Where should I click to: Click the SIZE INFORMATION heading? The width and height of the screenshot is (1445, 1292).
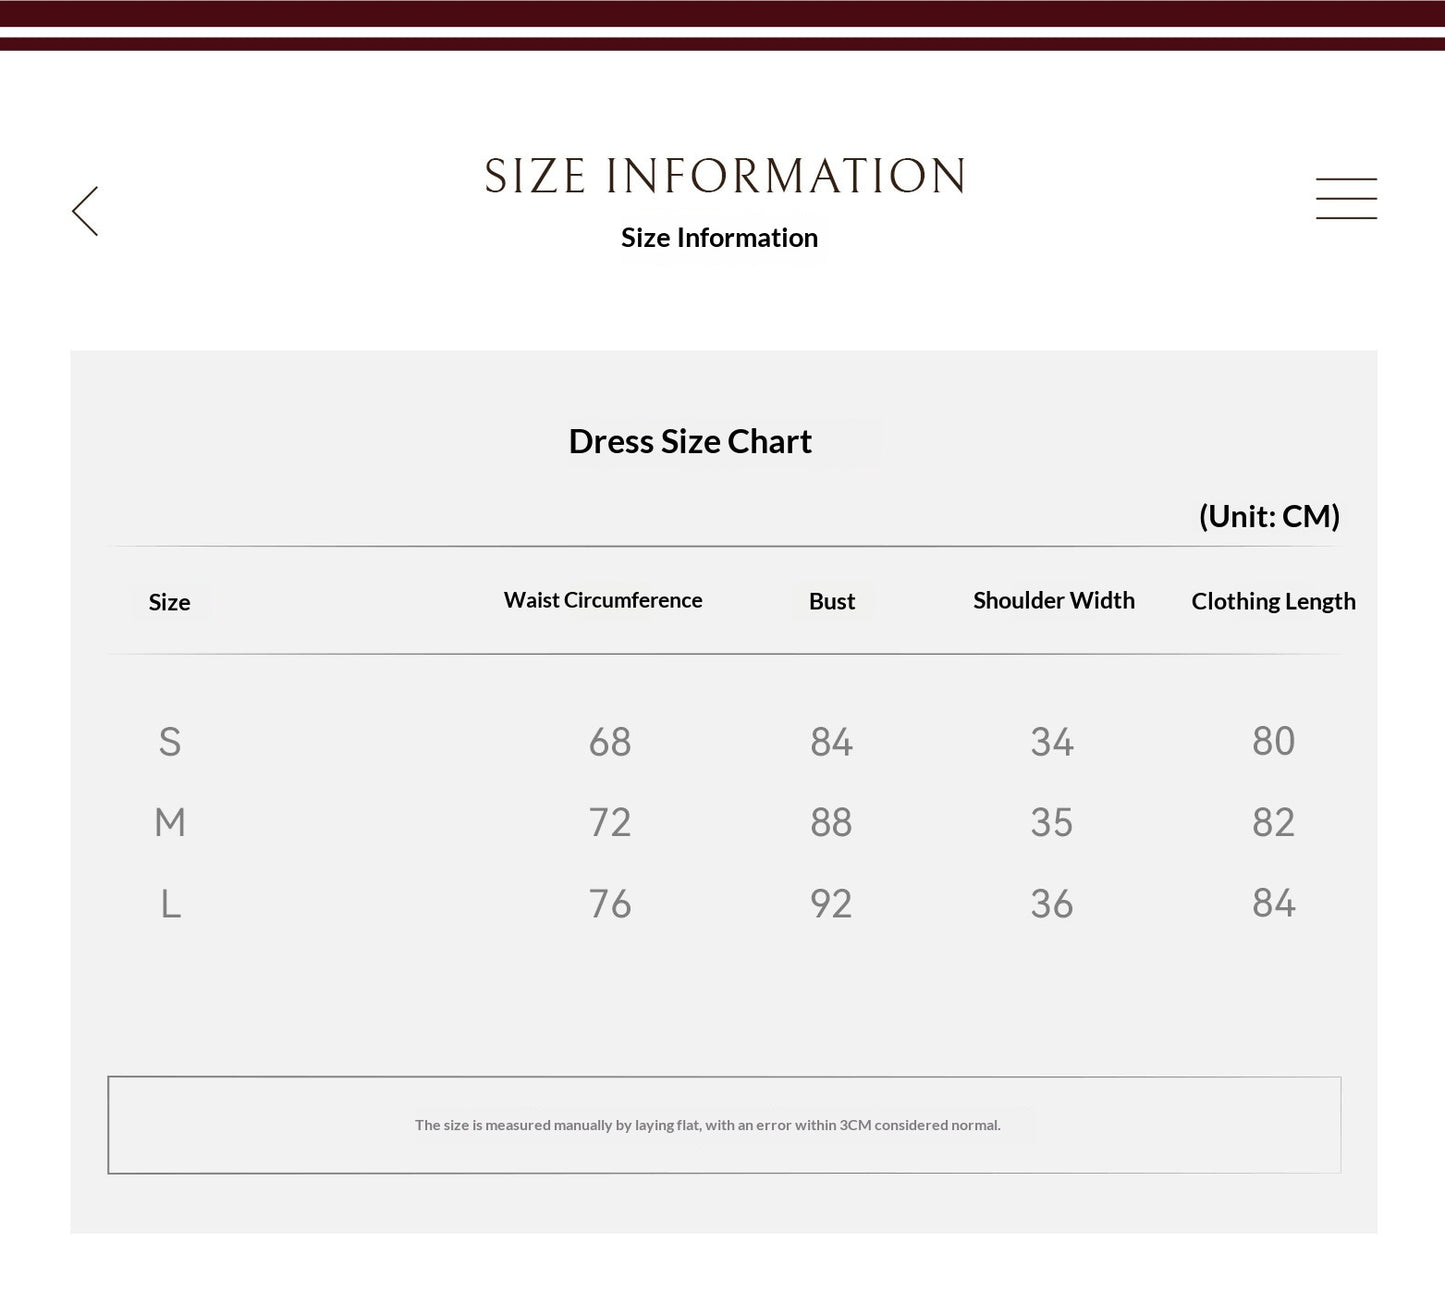click(725, 176)
